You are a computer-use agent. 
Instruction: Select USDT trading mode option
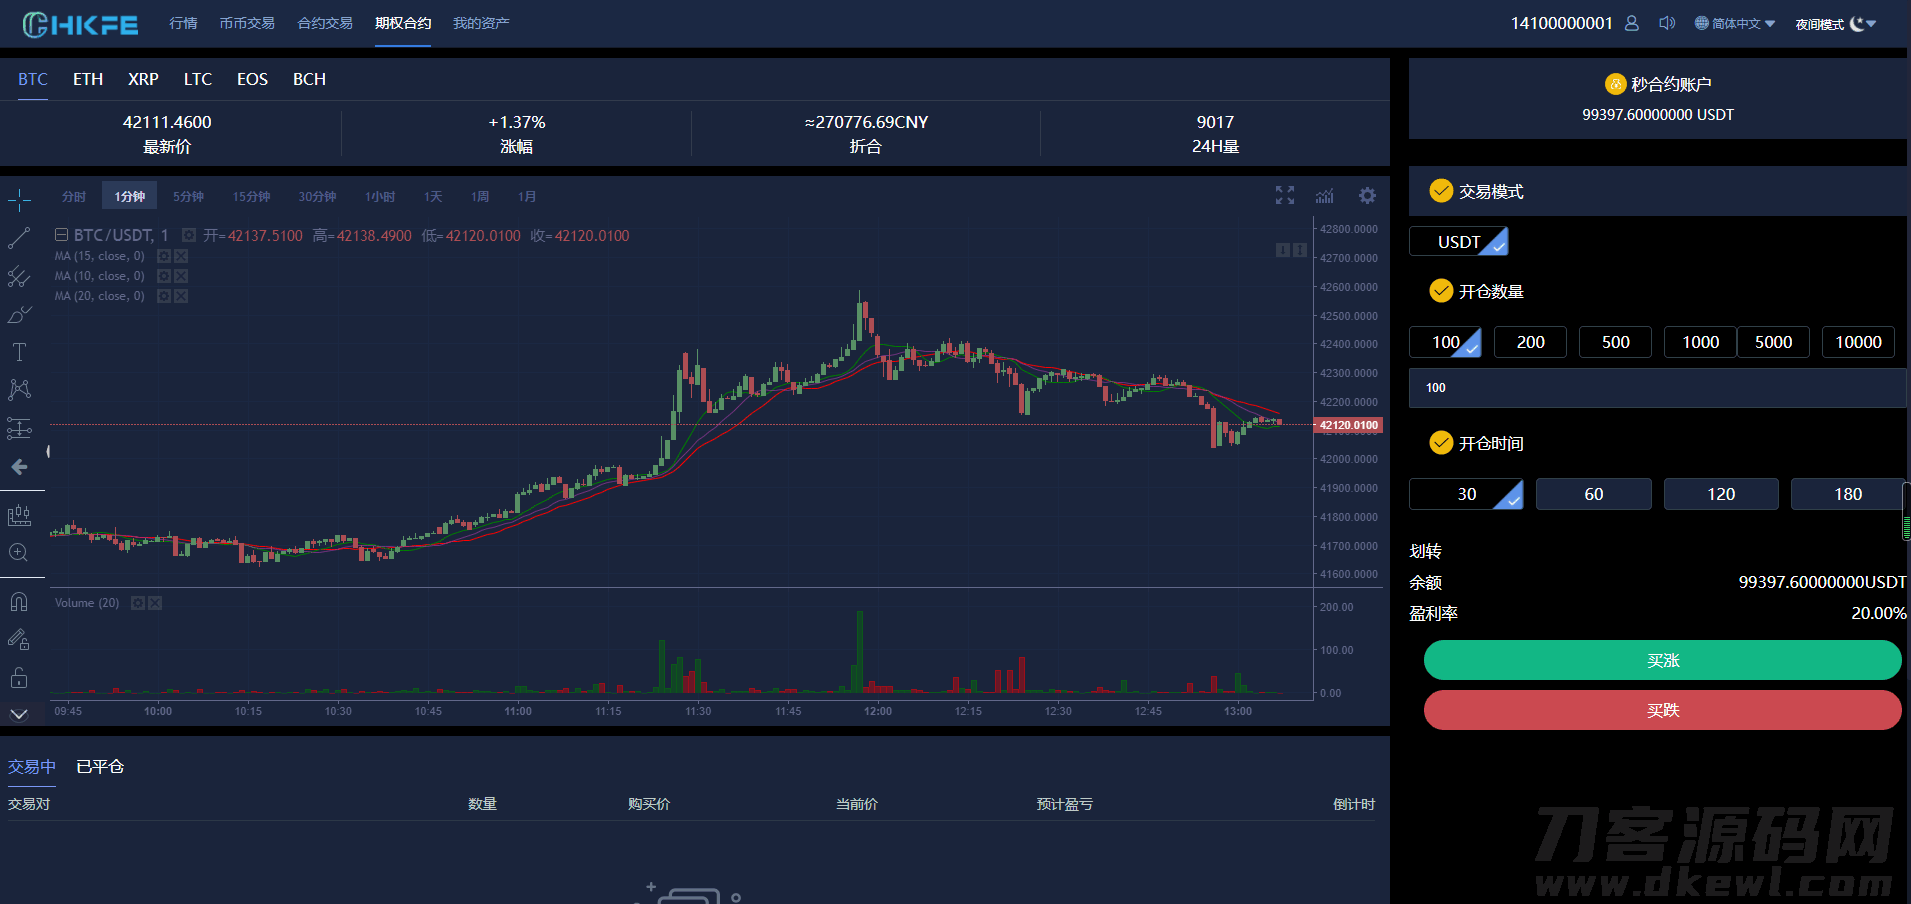pos(1458,242)
